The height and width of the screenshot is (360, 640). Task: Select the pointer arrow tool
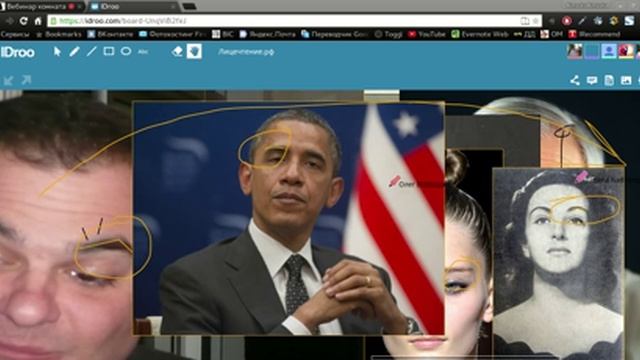(57, 51)
